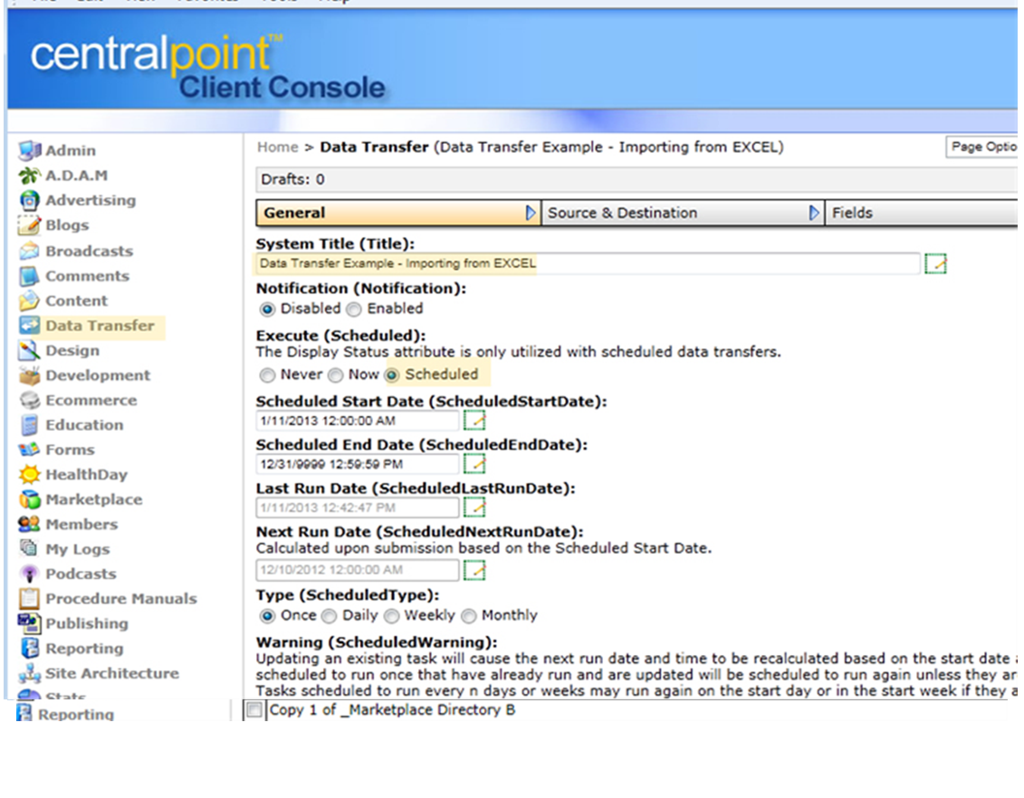The height and width of the screenshot is (798, 1024).
Task: Click the Podcasts icon
Action: (x=29, y=574)
